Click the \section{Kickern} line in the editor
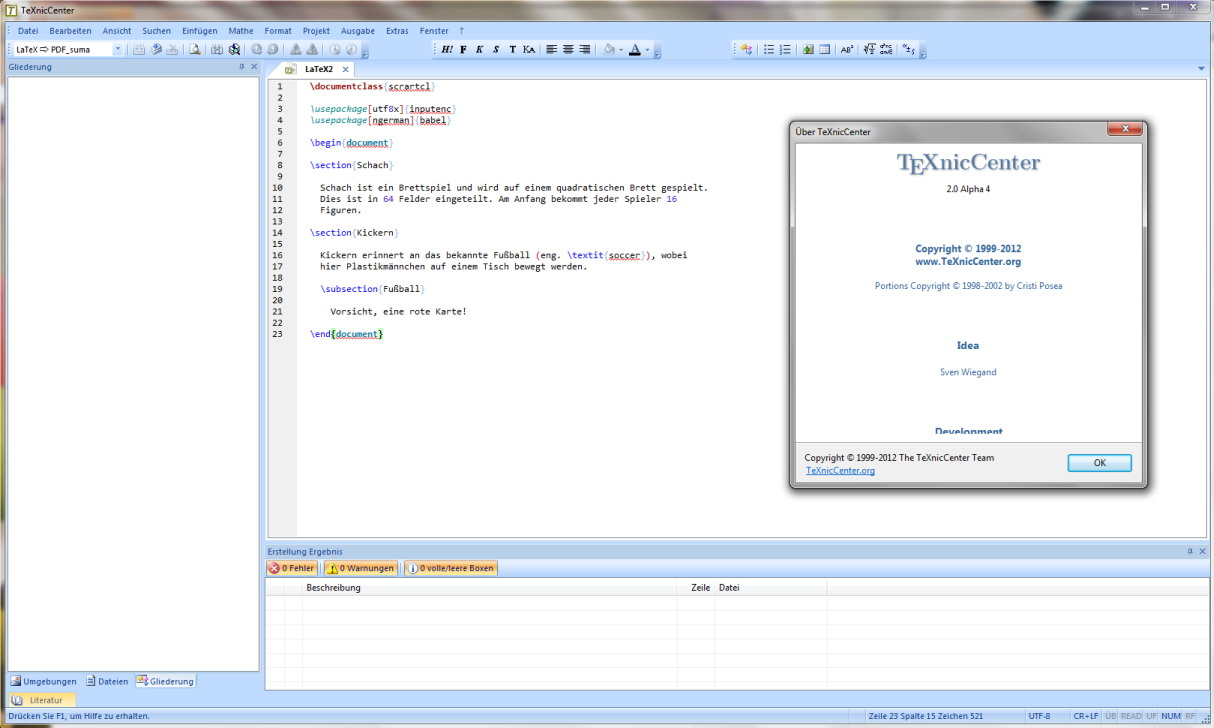The width and height of the screenshot is (1214, 728). coord(355,233)
